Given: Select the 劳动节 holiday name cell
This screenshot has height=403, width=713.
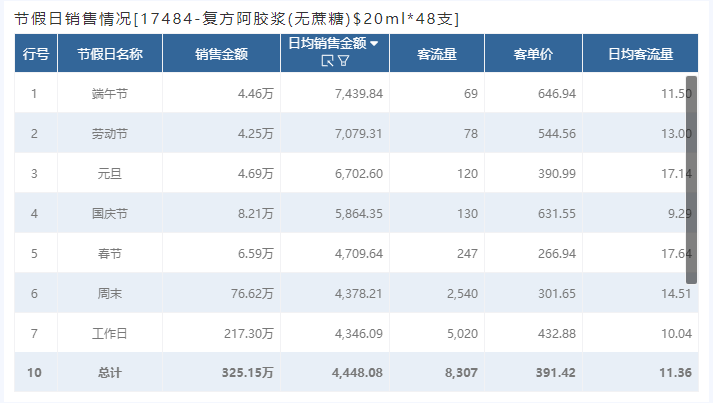Looking at the screenshot, I should click(110, 133).
